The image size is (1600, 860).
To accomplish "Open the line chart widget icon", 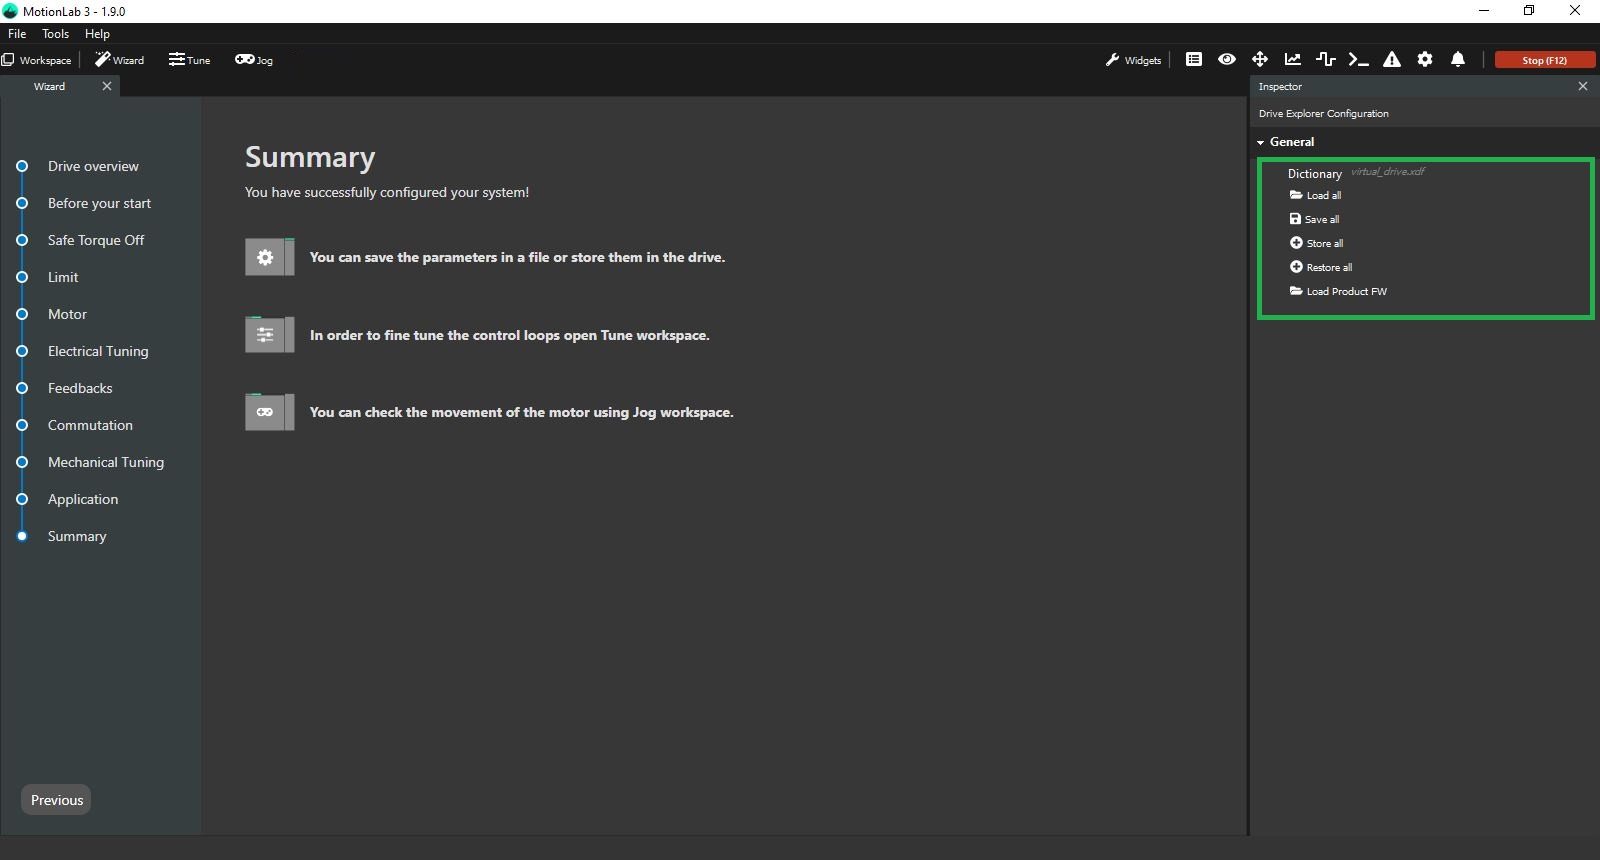I will (x=1293, y=60).
